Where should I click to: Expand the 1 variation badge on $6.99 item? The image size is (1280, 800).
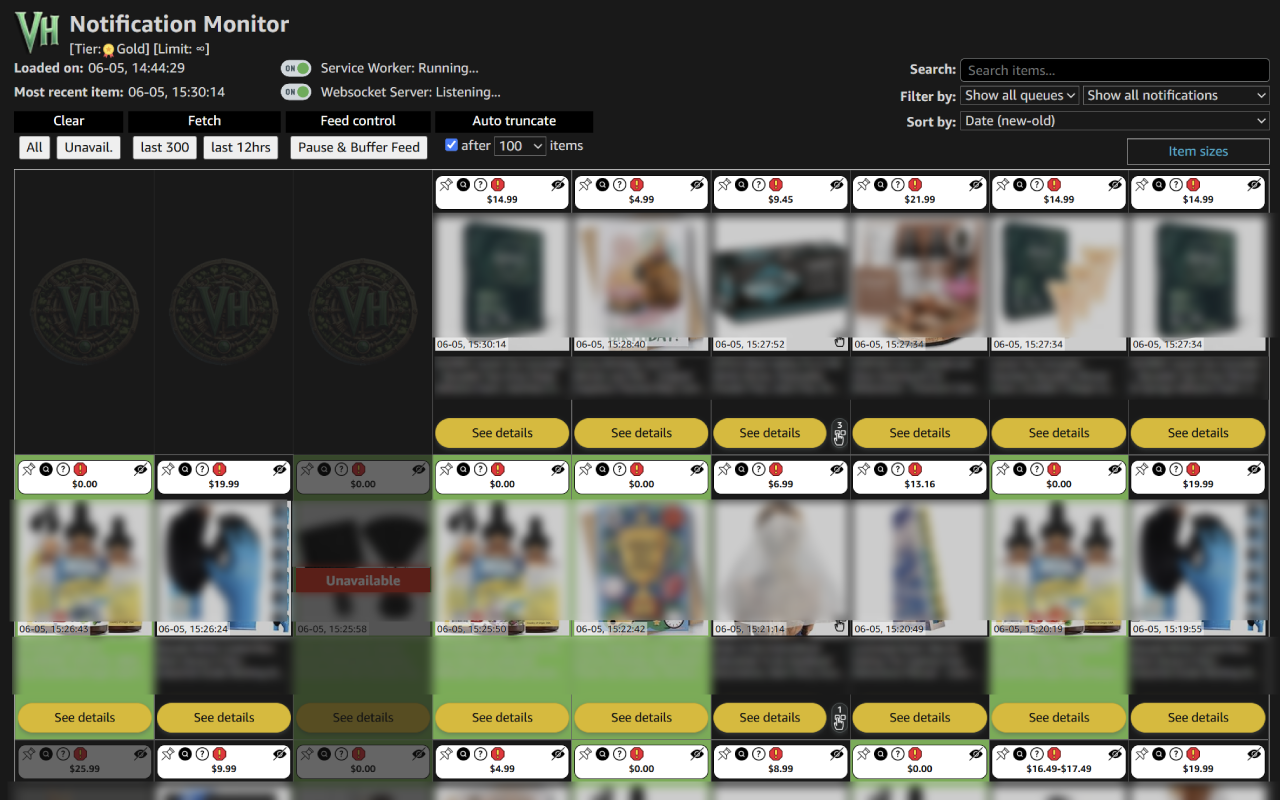click(x=840, y=717)
